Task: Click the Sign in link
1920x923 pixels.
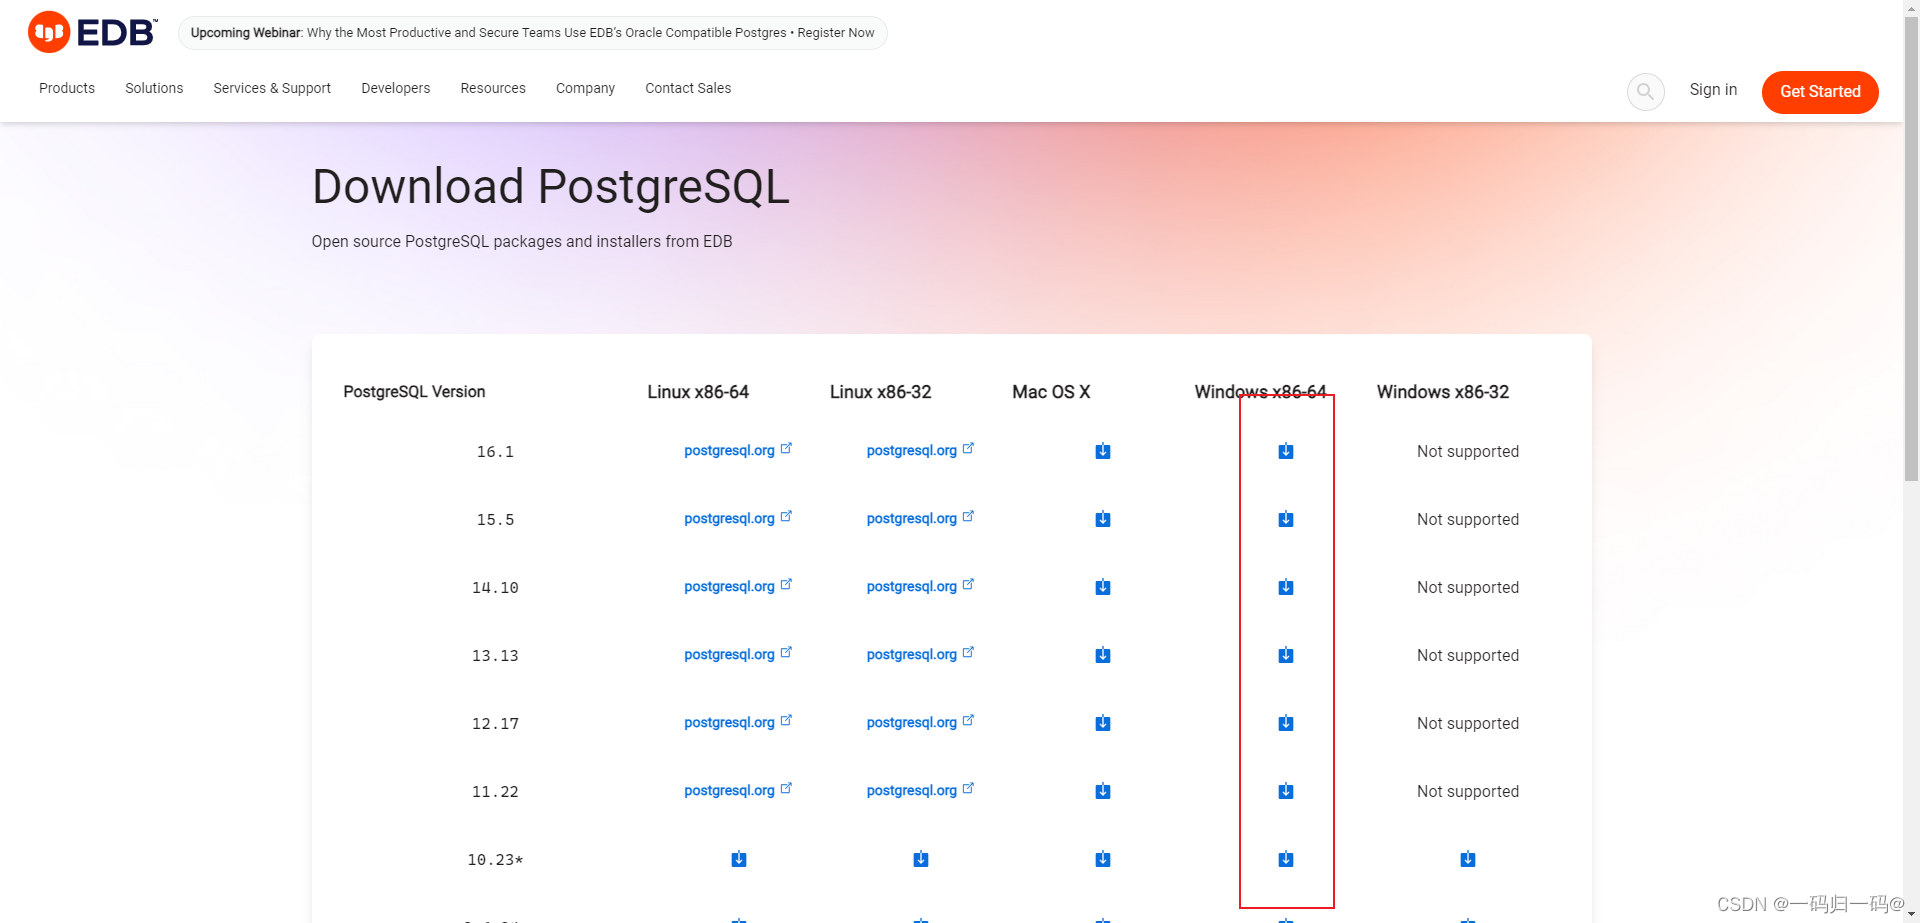Action: (x=1713, y=89)
